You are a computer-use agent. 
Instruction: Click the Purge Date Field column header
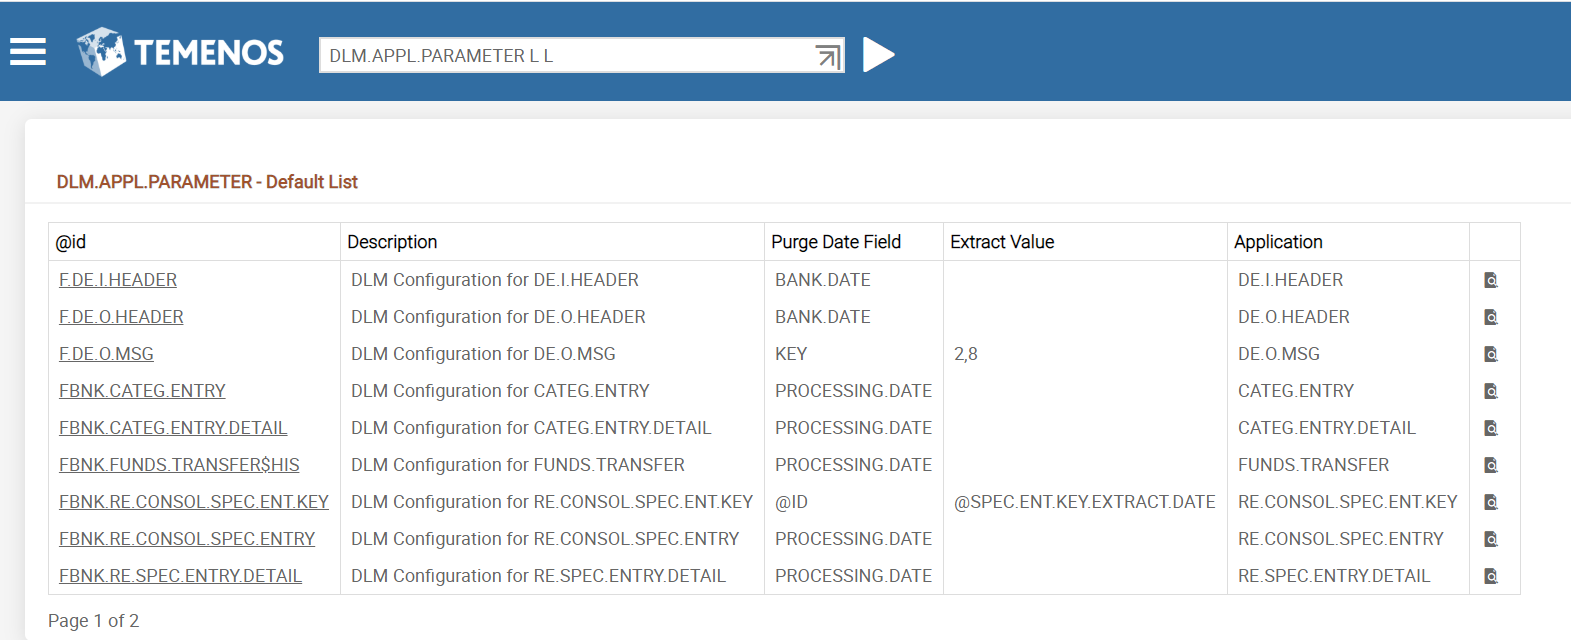(x=835, y=242)
